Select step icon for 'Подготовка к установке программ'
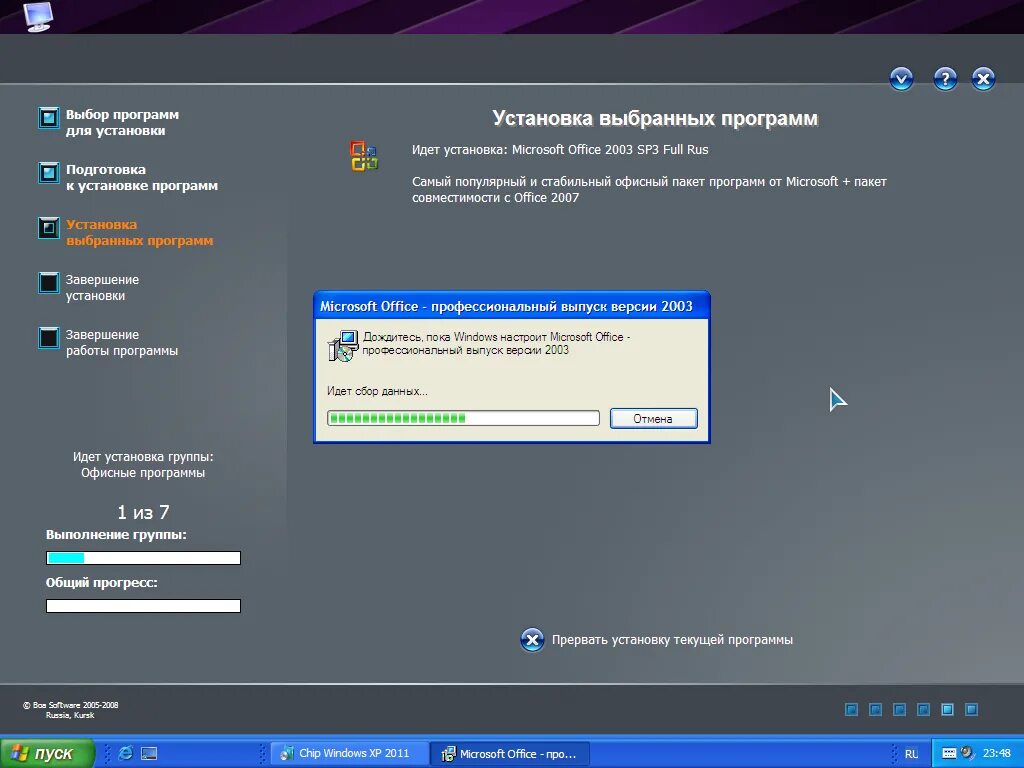Image resolution: width=1024 pixels, height=768 pixels. 48,172
